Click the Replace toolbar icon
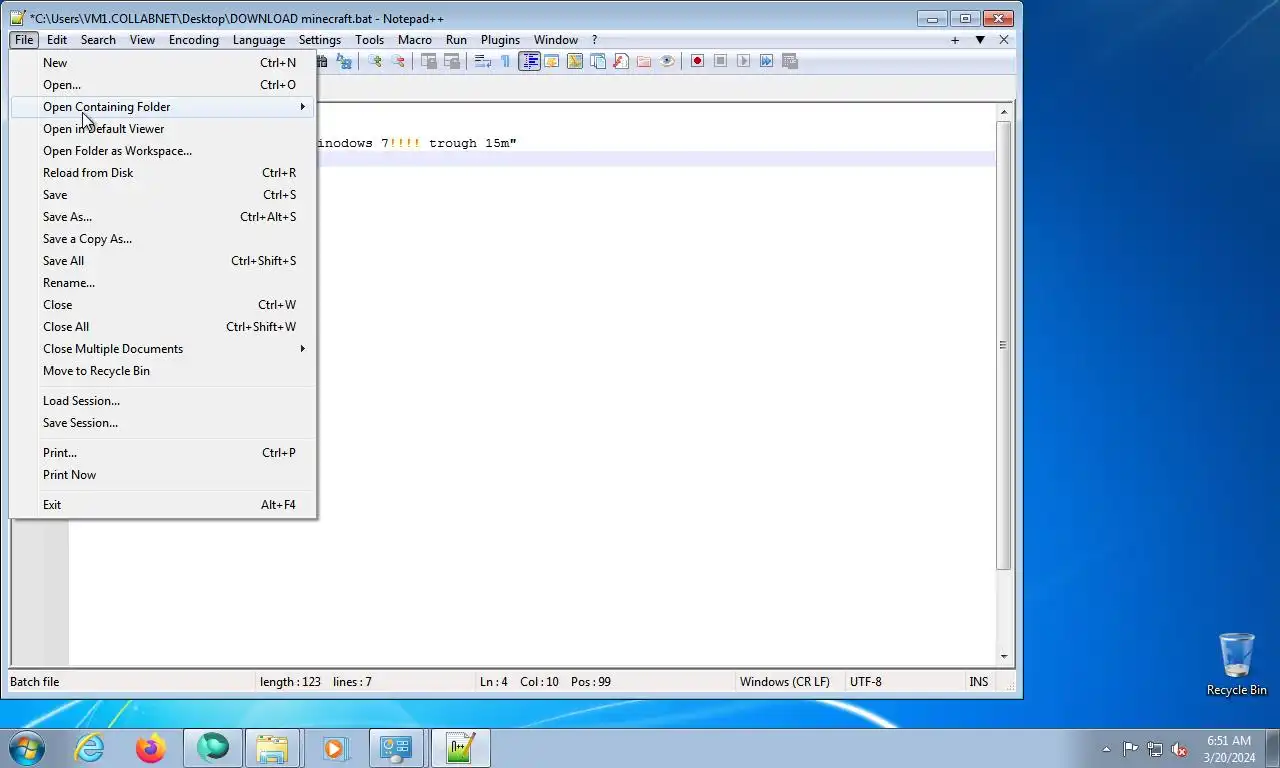 344,61
